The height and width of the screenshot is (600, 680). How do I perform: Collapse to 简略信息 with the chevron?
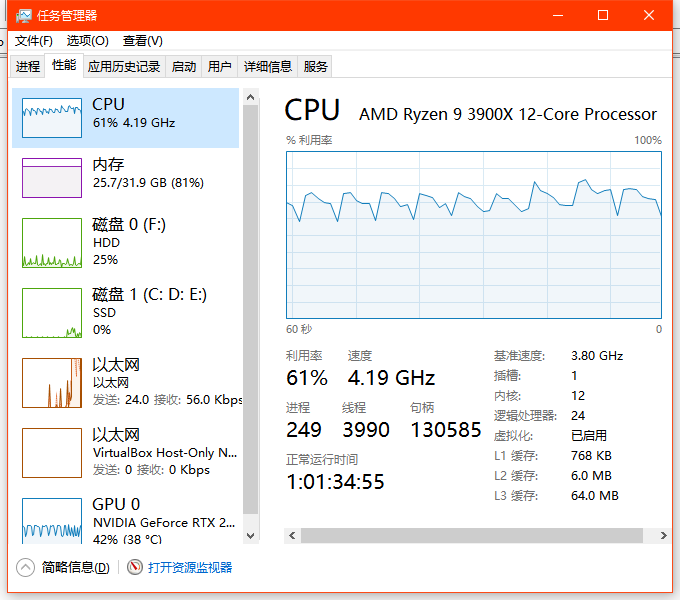click(x=26, y=568)
